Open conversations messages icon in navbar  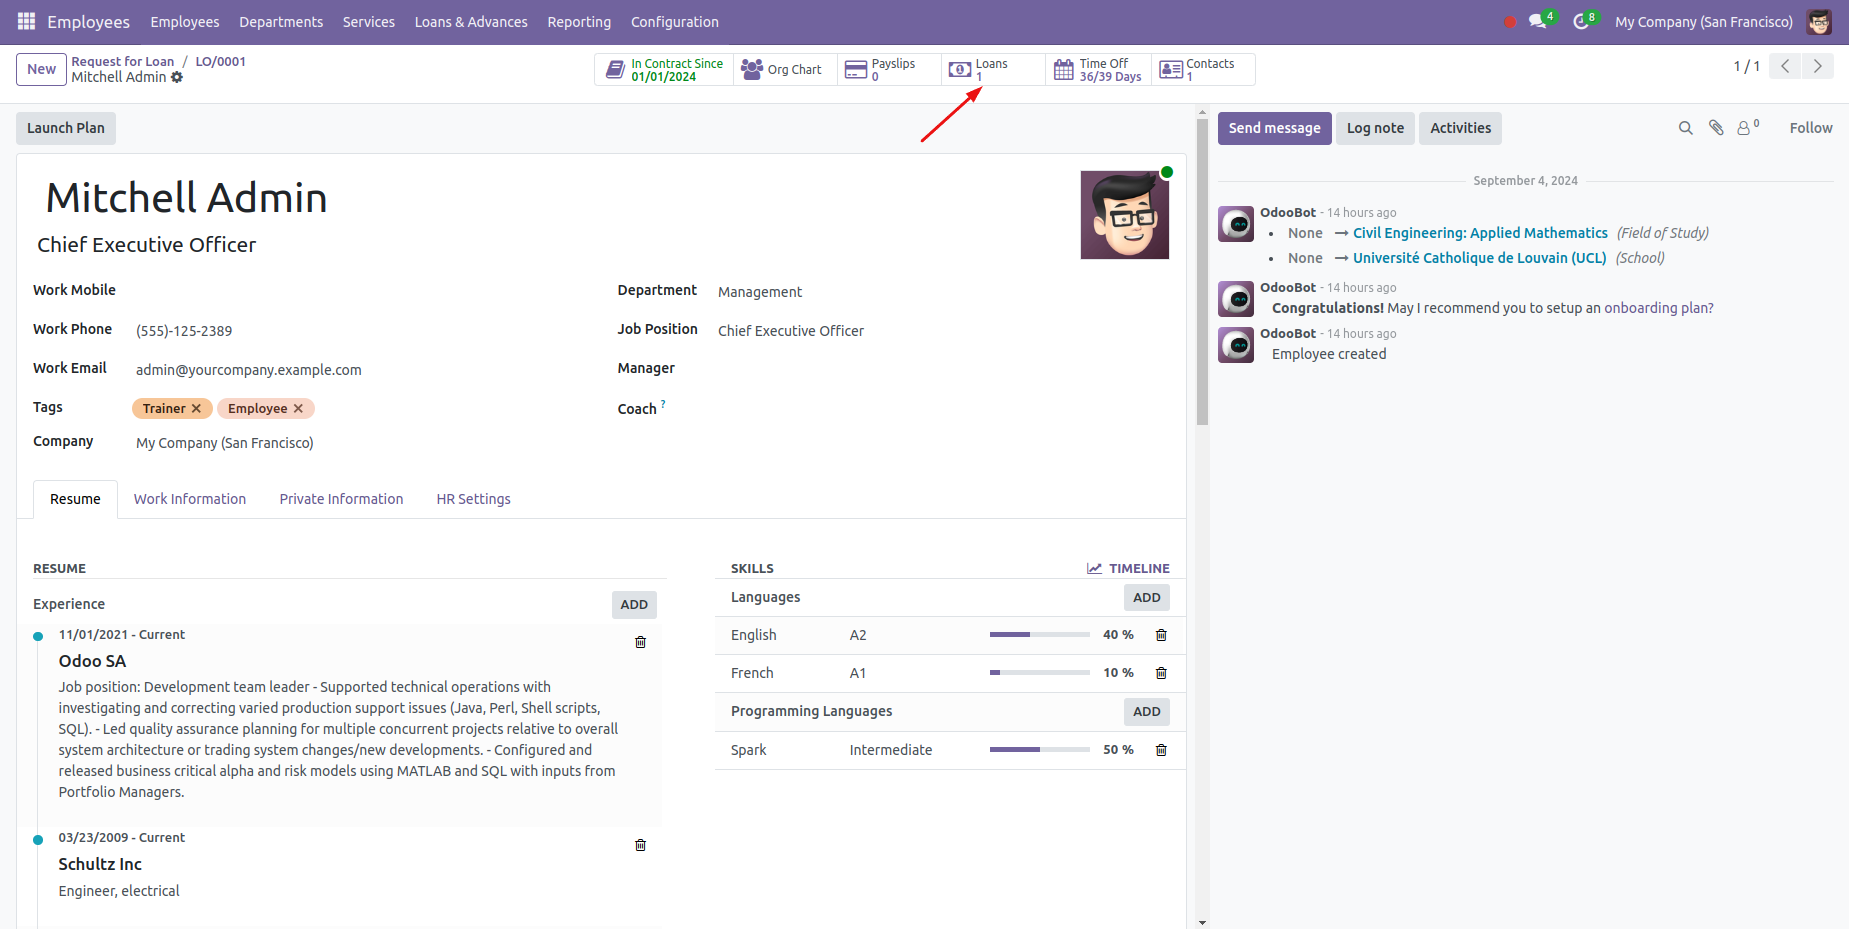point(1537,21)
